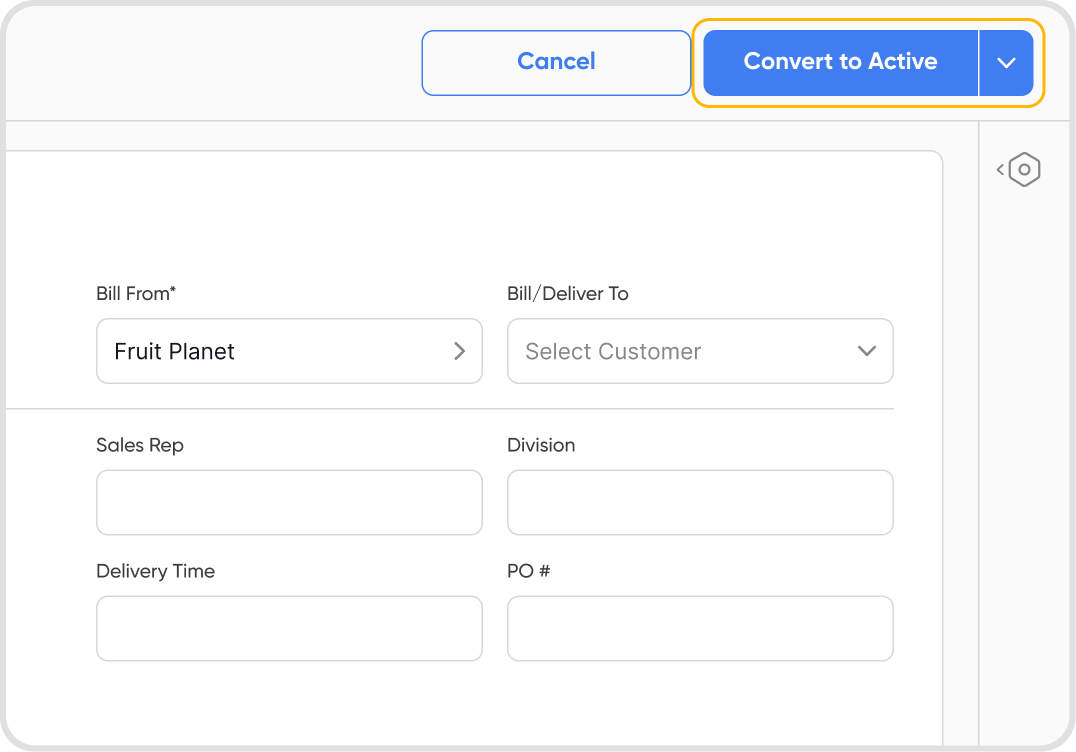Viewport: 1076px width, 752px height.
Task: Select the Delivery Time input field
Action: (289, 628)
